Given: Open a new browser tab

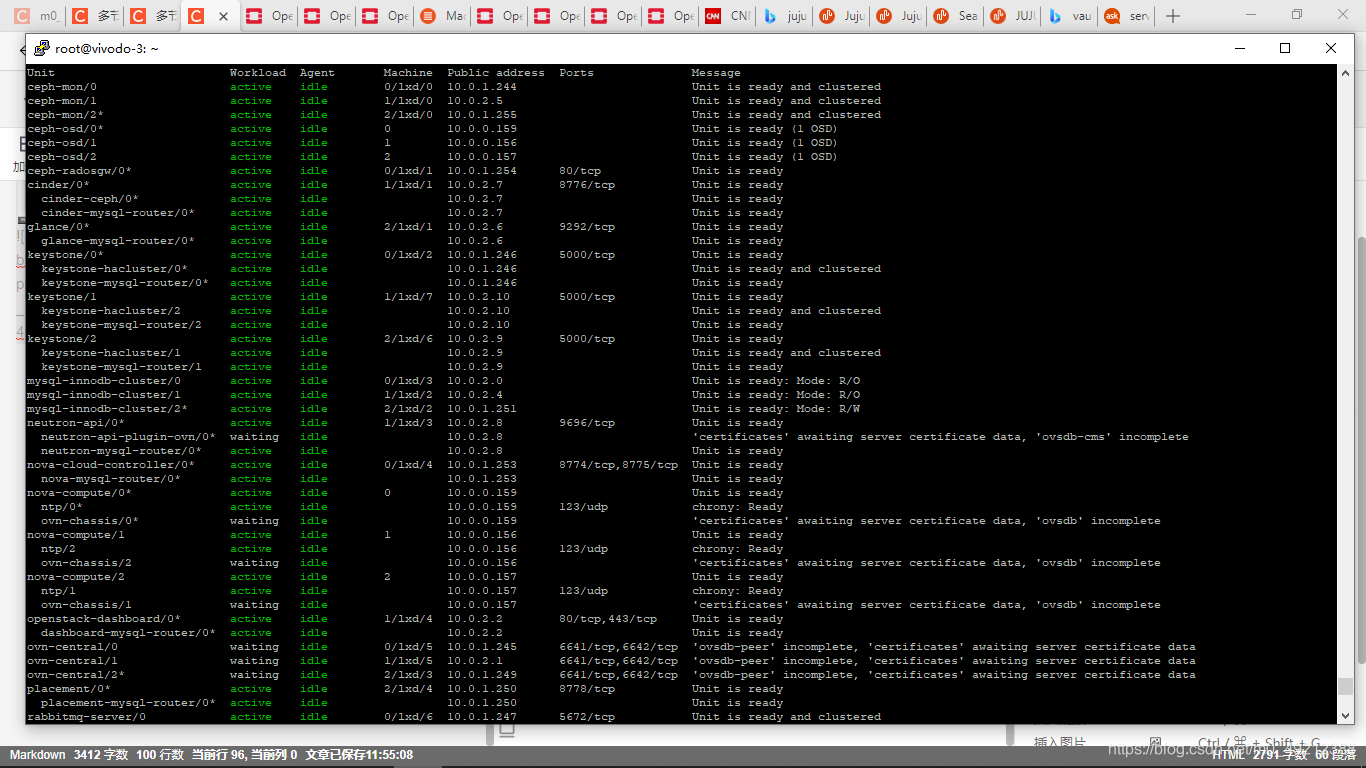Looking at the screenshot, I should [1174, 16].
